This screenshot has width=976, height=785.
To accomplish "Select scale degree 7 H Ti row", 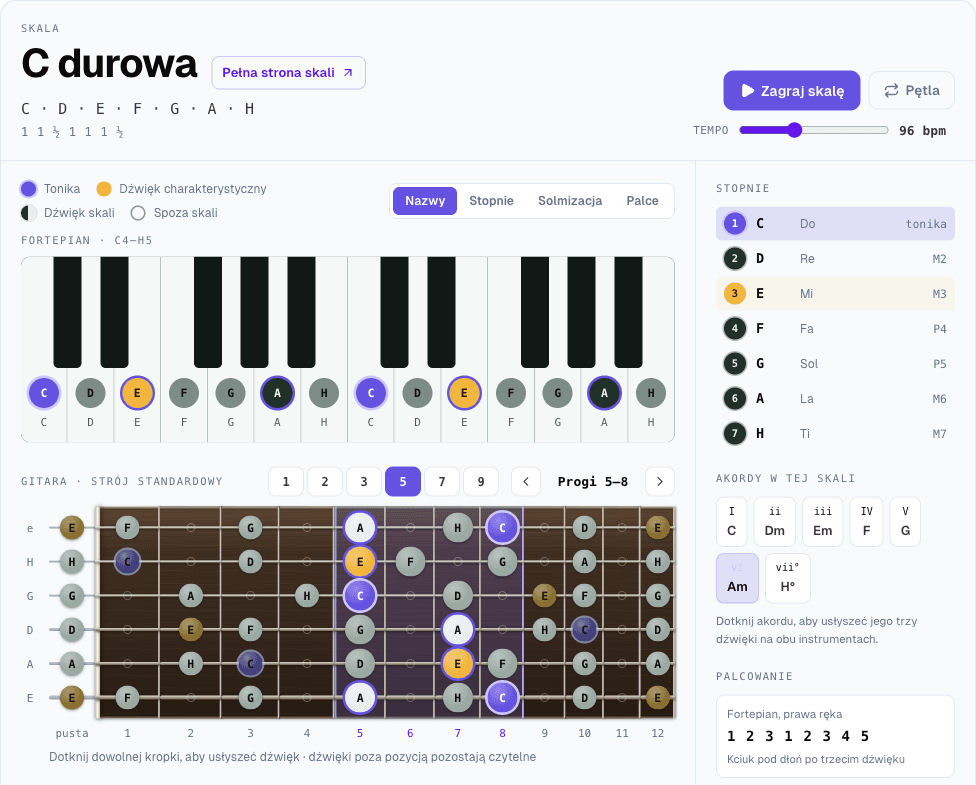I will click(835, 433).
